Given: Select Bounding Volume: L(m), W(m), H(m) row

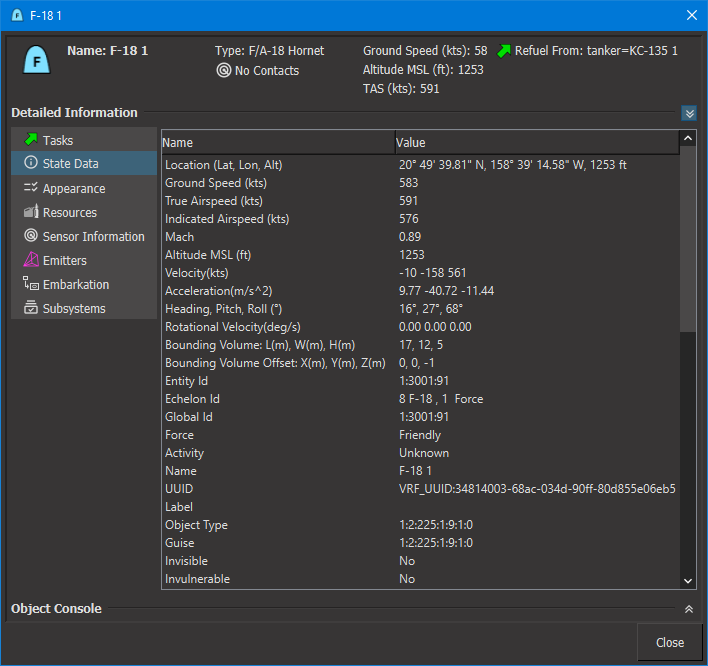Looking at the screenshot, I should (420, 345).
